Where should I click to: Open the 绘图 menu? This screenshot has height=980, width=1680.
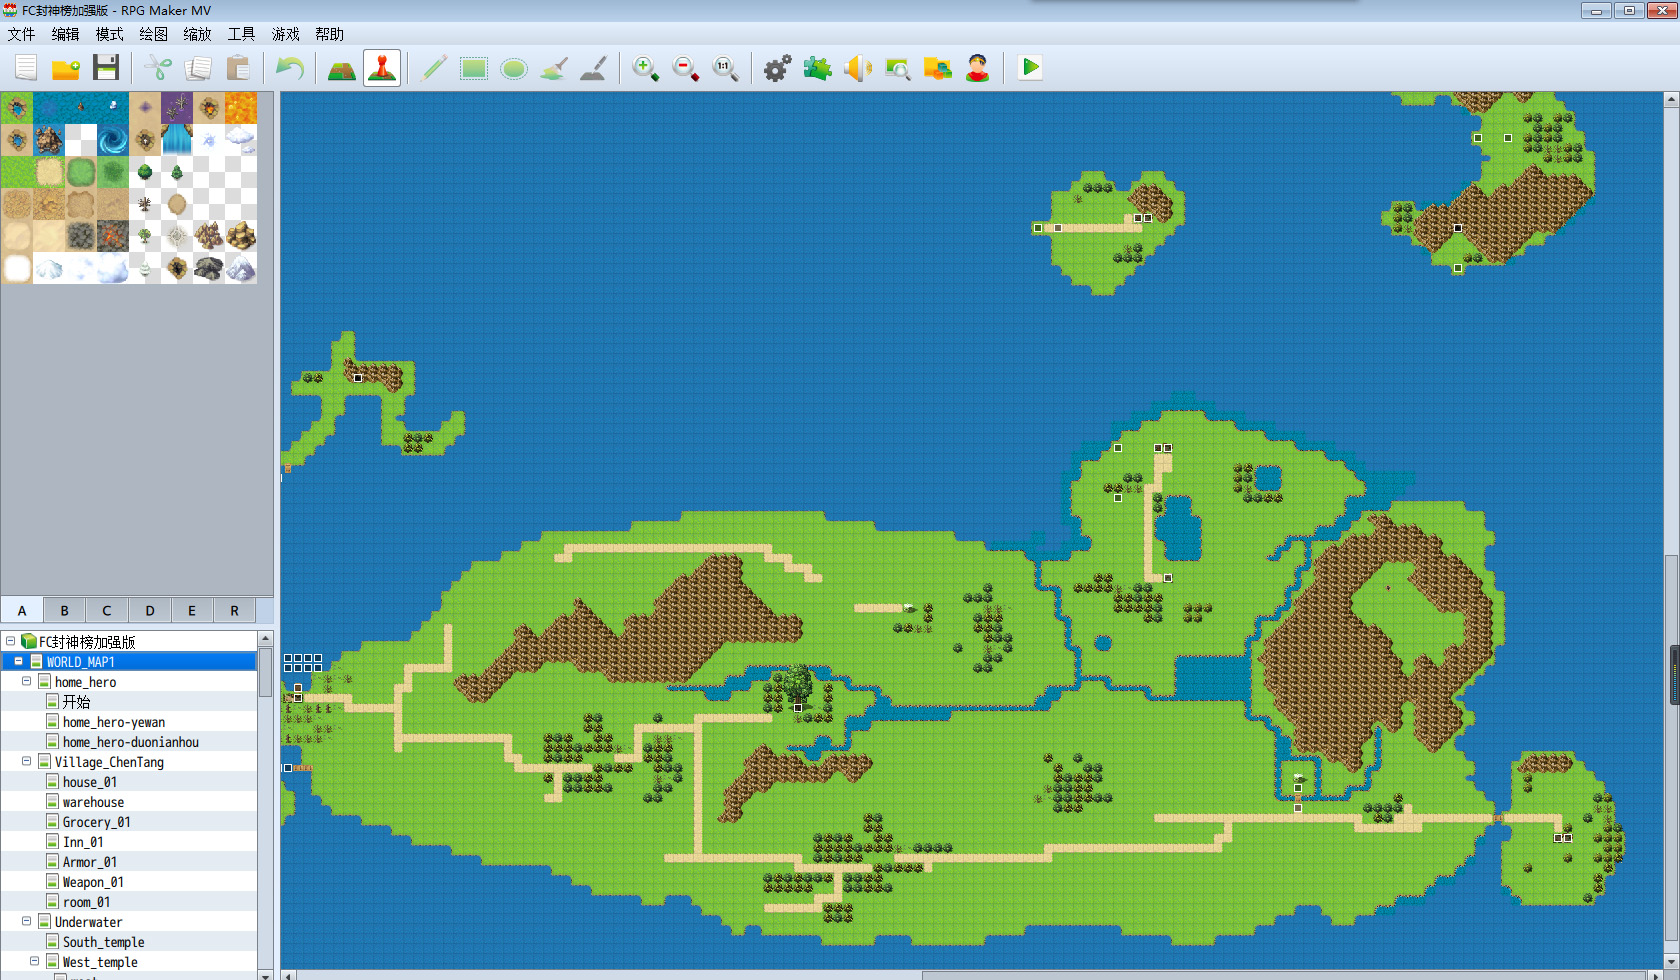(153, 34)
